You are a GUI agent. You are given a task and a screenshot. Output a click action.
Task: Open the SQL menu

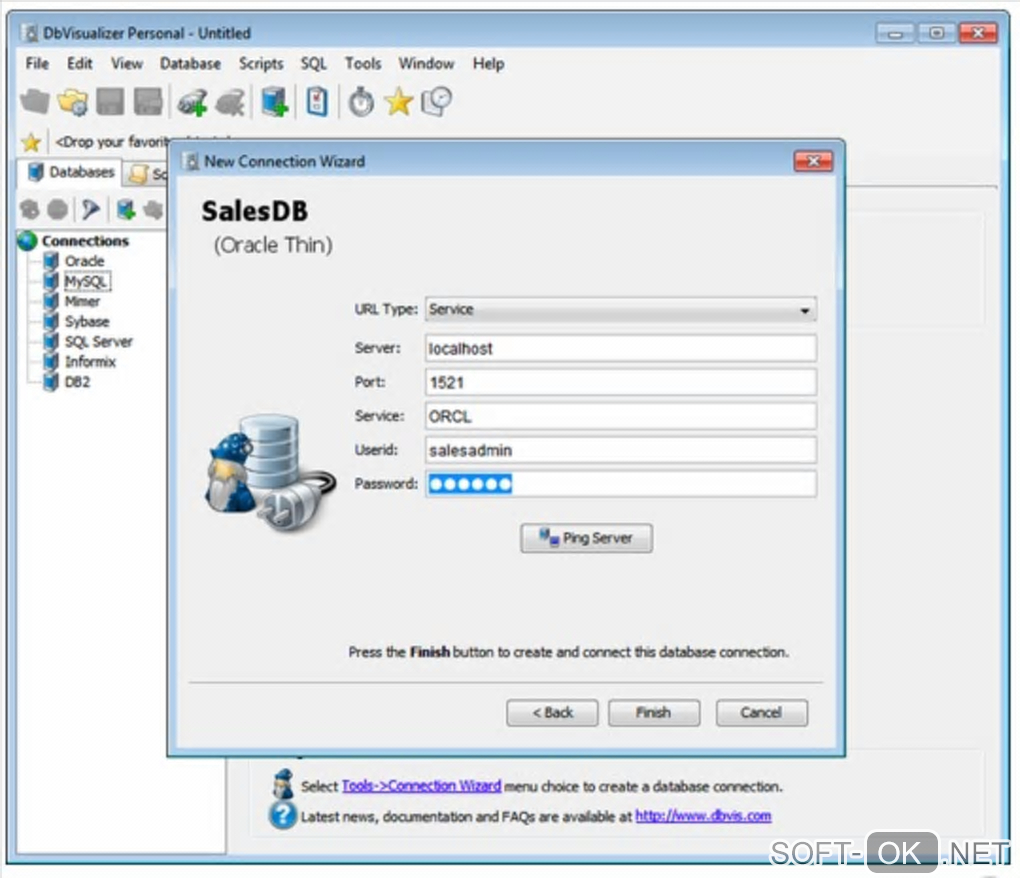314,64
